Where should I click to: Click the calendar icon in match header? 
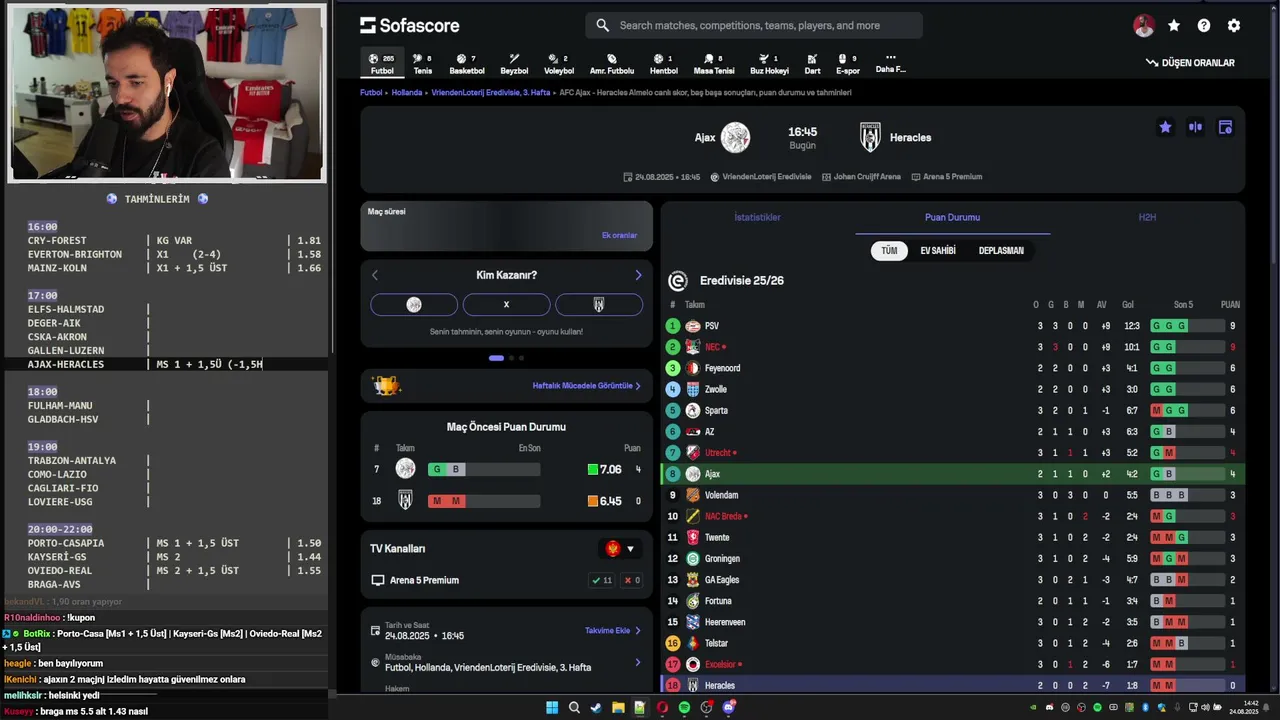click(1225, 127)
